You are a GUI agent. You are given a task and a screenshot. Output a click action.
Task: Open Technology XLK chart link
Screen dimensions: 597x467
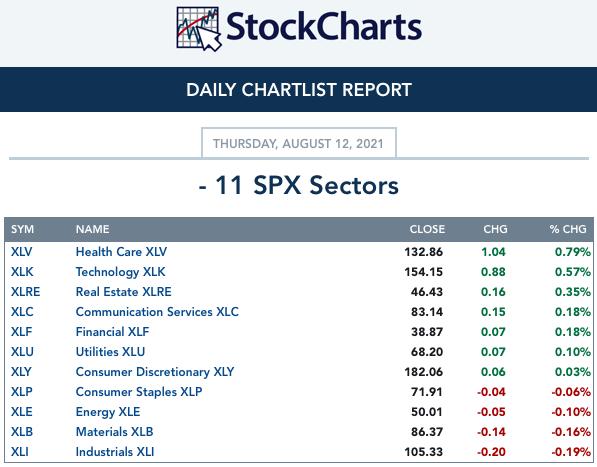tap(120, 272)
